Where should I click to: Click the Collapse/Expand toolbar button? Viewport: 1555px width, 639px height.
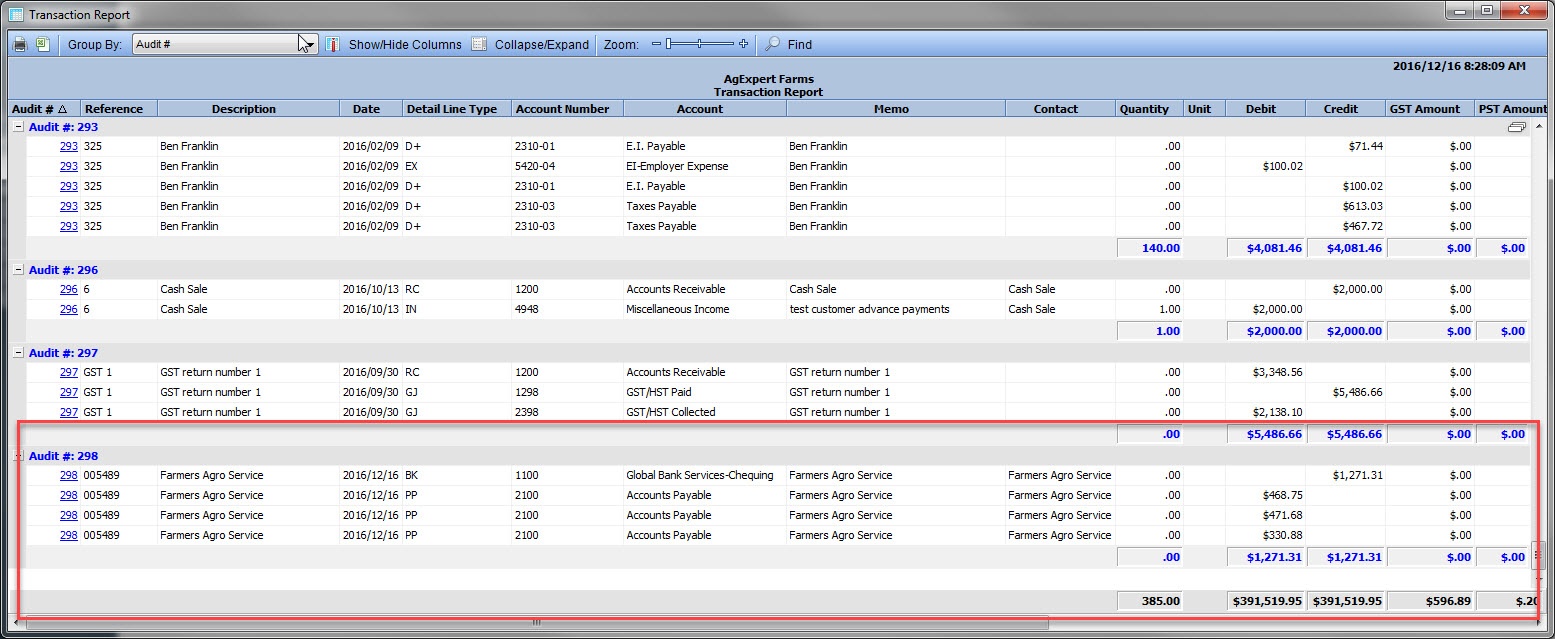[530, 44]
